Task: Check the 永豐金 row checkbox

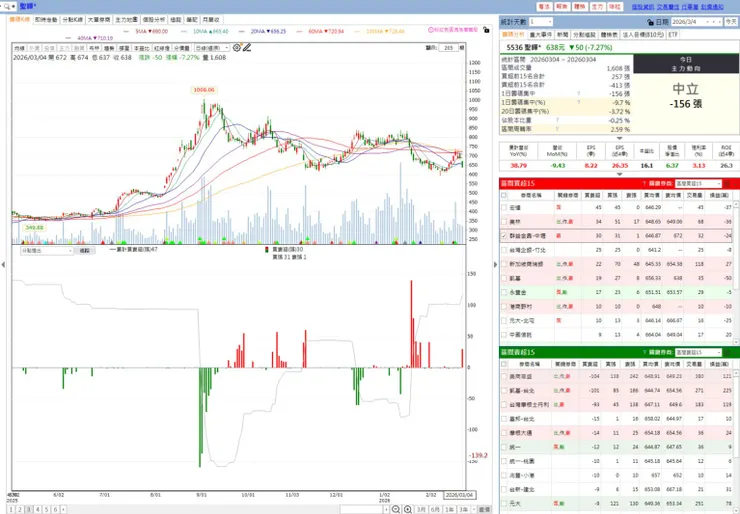Action: click(504, 292)
